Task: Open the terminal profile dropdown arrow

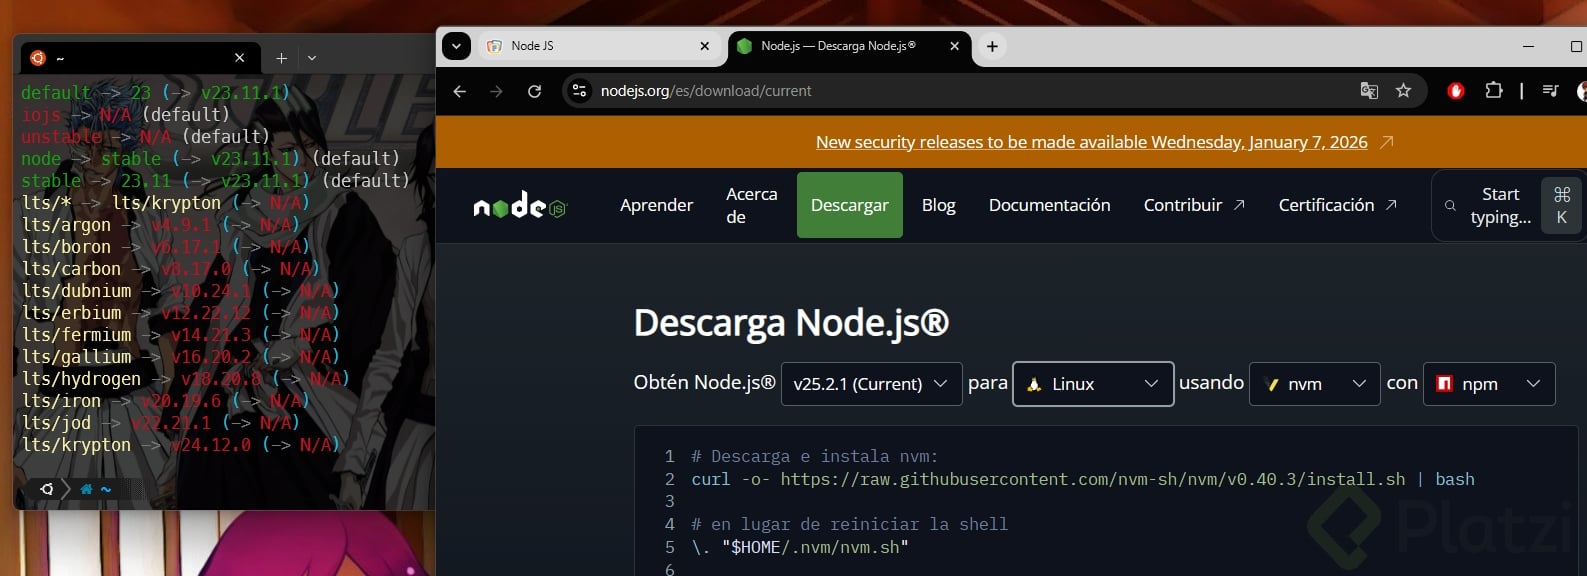Action: point(312,58)
